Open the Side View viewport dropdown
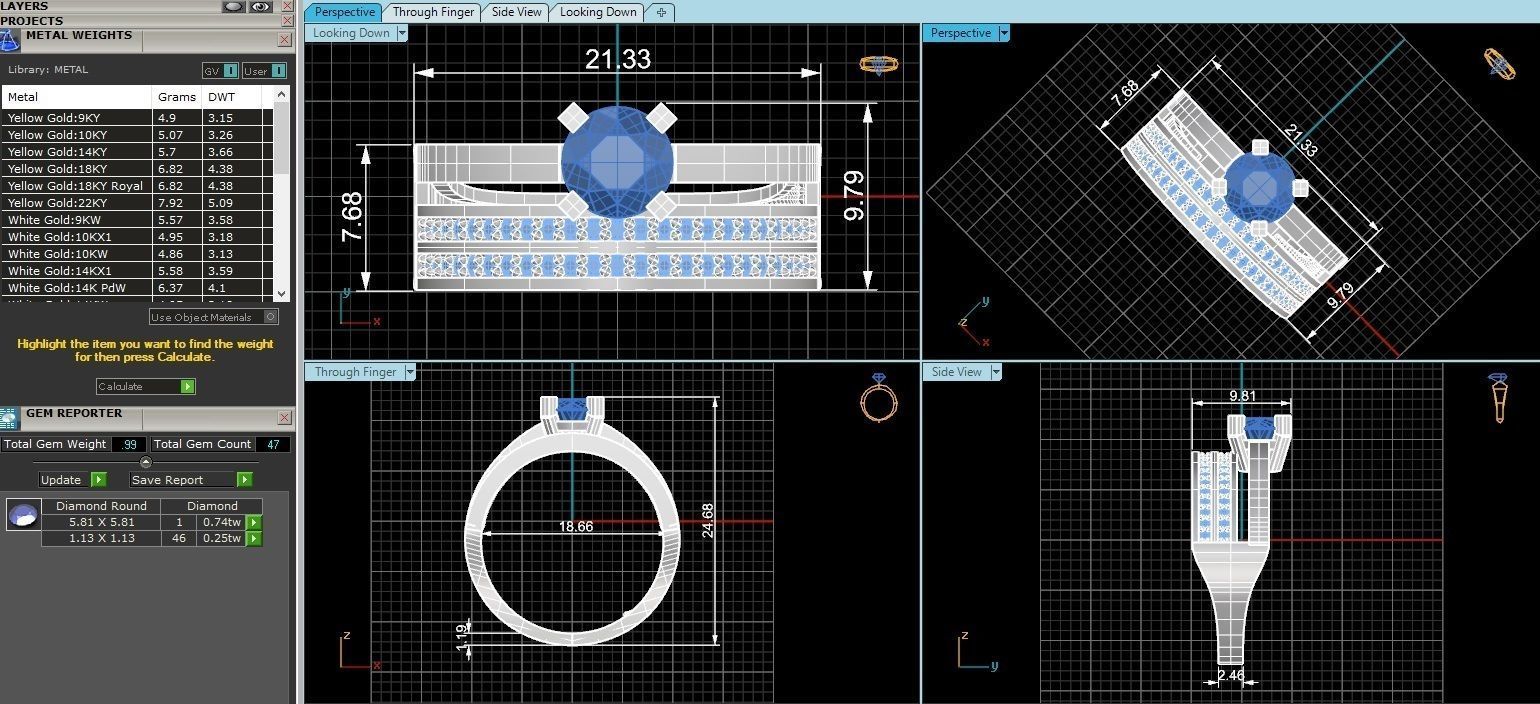 [996, 372]
